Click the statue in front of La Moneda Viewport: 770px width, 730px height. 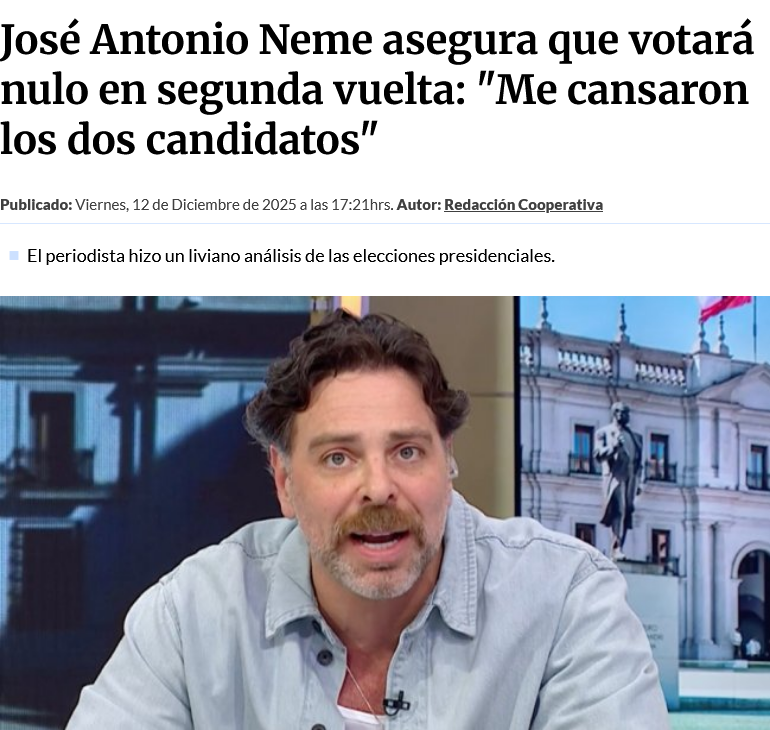click(x=619, y=479)
